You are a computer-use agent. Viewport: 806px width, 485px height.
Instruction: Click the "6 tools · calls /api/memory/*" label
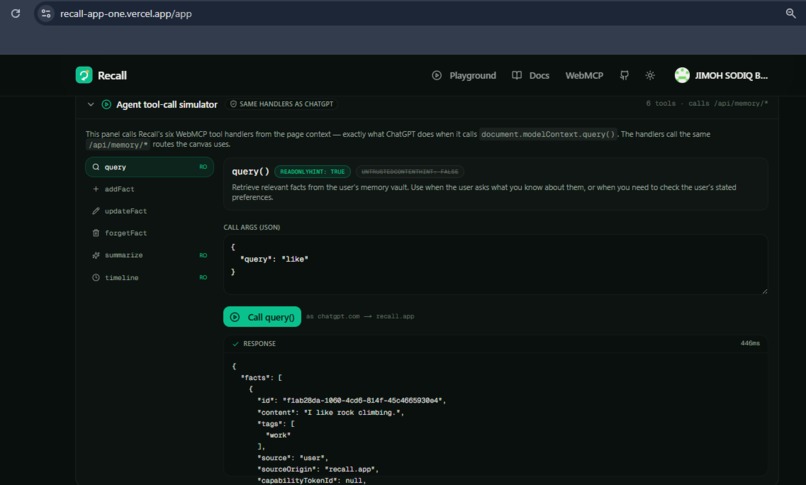(707, 103)
